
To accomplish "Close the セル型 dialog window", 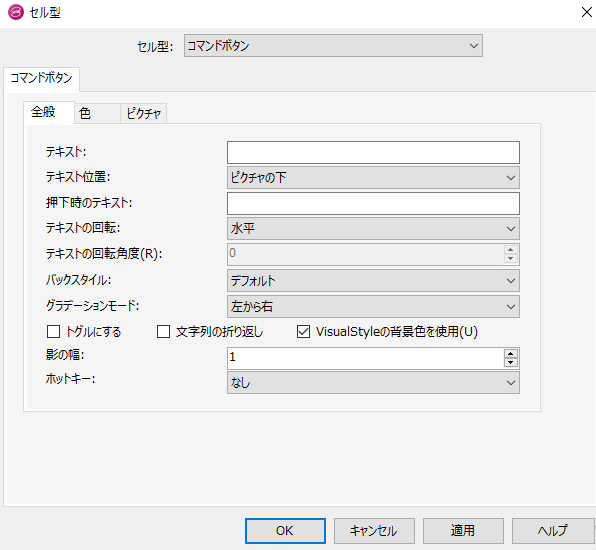I will click(x=586, y=12).
